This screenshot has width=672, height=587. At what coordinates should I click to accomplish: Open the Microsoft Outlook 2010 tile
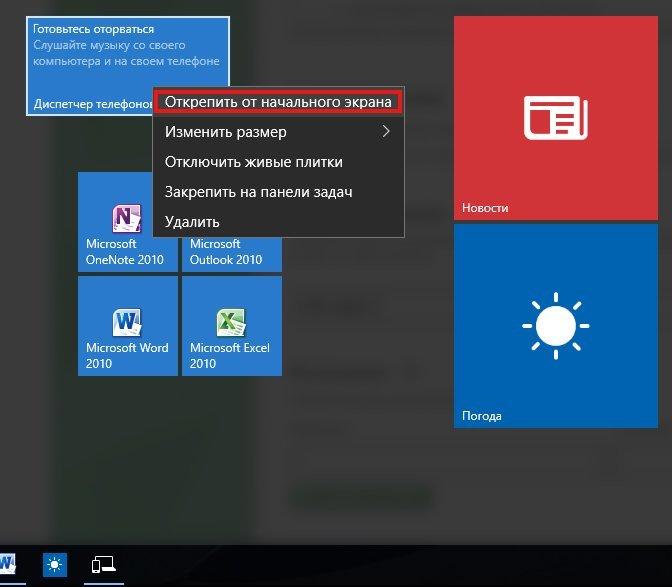[x=232, y=255]
